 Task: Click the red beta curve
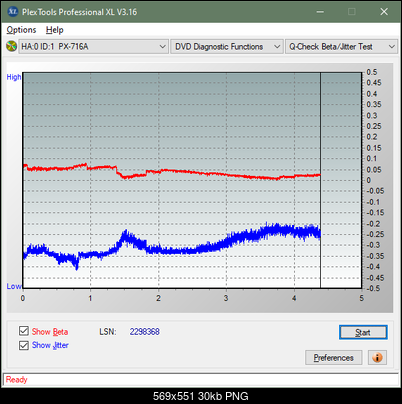click(x=172, y=172)
